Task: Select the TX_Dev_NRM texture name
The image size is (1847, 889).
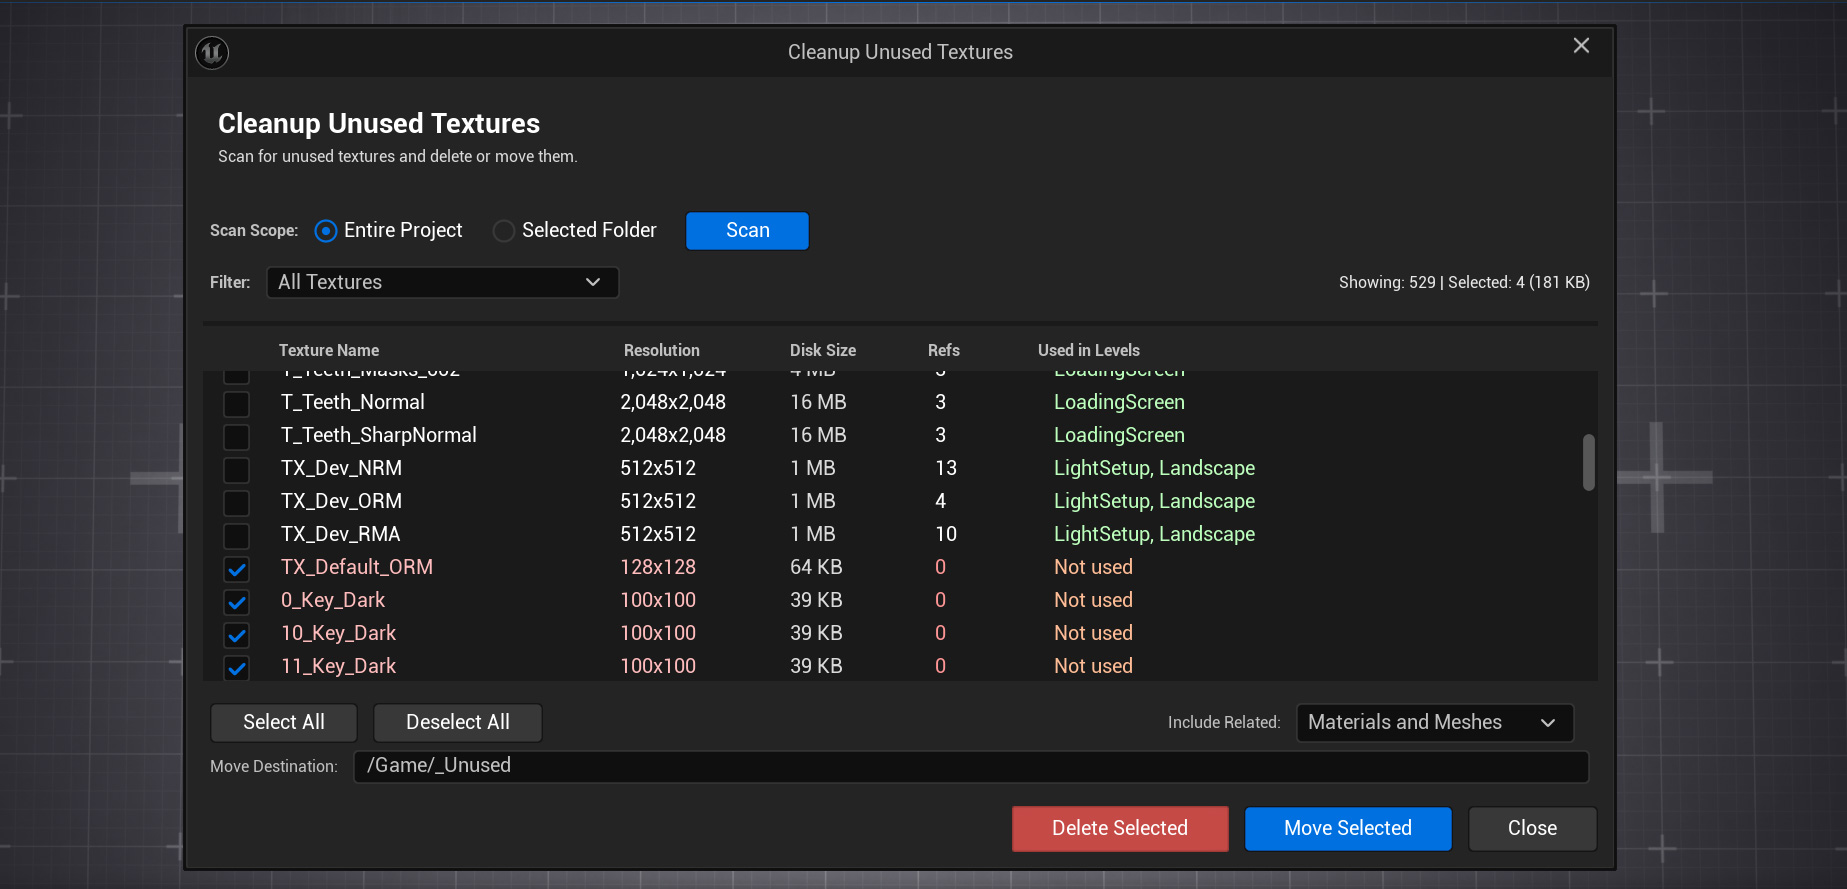Action: pyautogui.click(x=342, y=468)
